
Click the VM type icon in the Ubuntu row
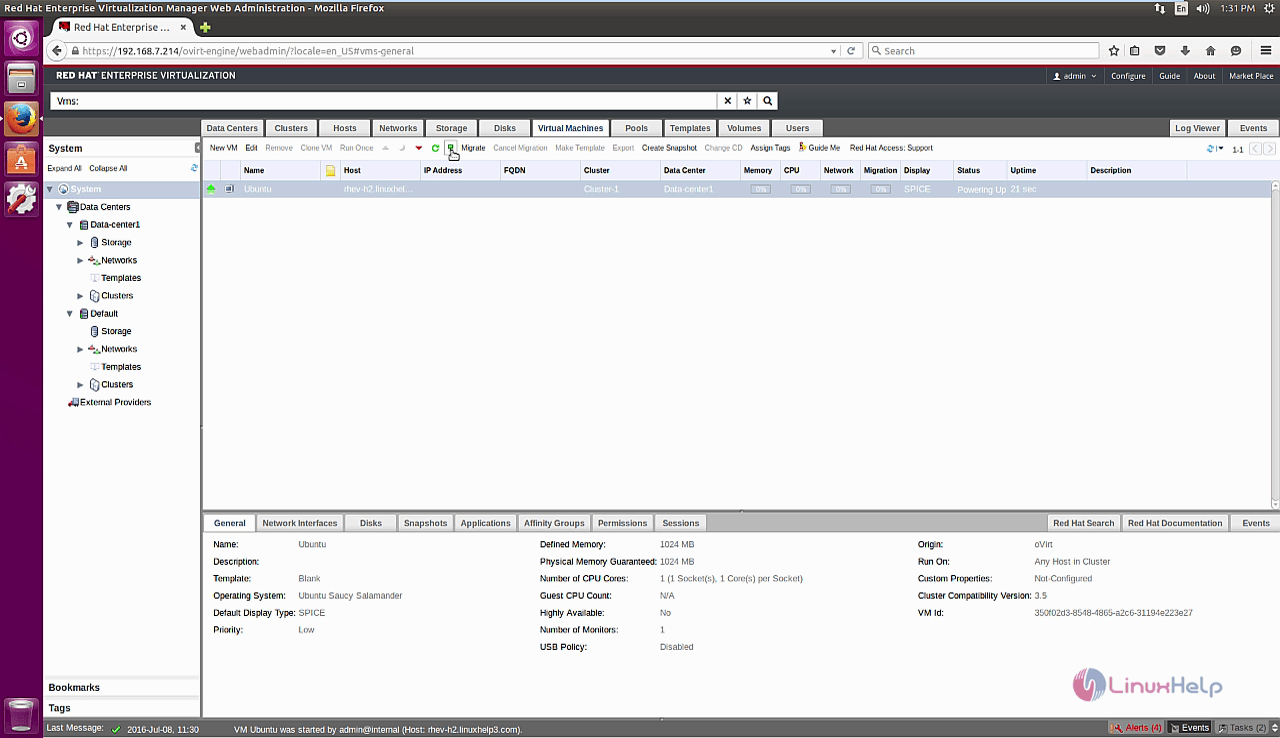tap(229, 189)
